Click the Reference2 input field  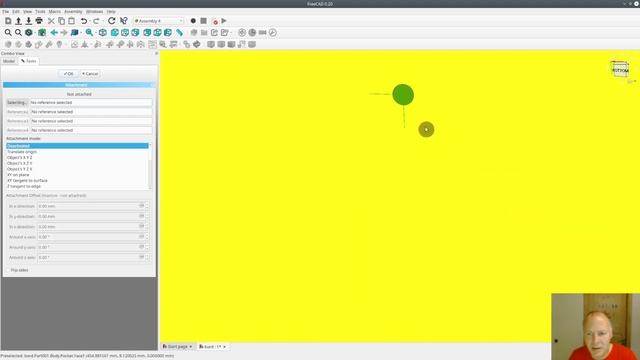coord(91,112)
